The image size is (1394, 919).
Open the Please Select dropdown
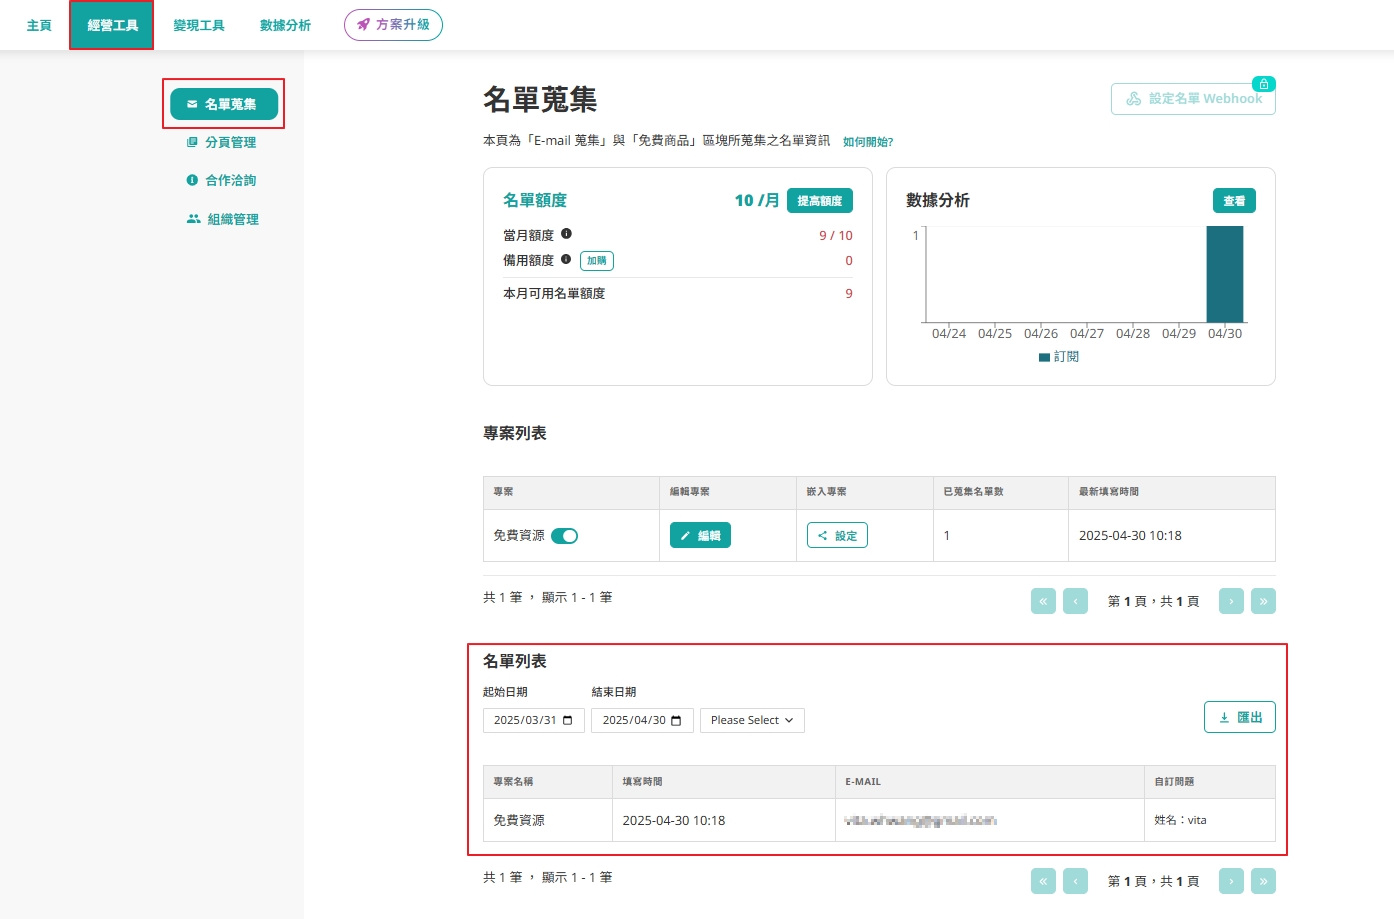click(x=752, y=720)
